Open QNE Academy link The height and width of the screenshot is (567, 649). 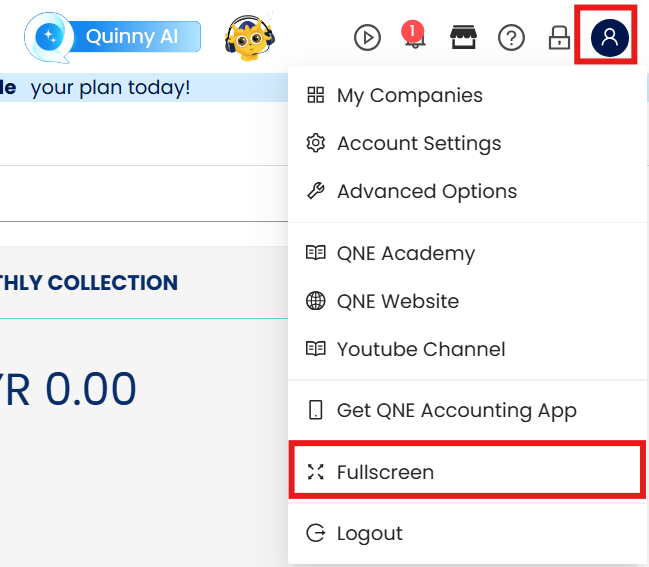click(x=405, y=253)
